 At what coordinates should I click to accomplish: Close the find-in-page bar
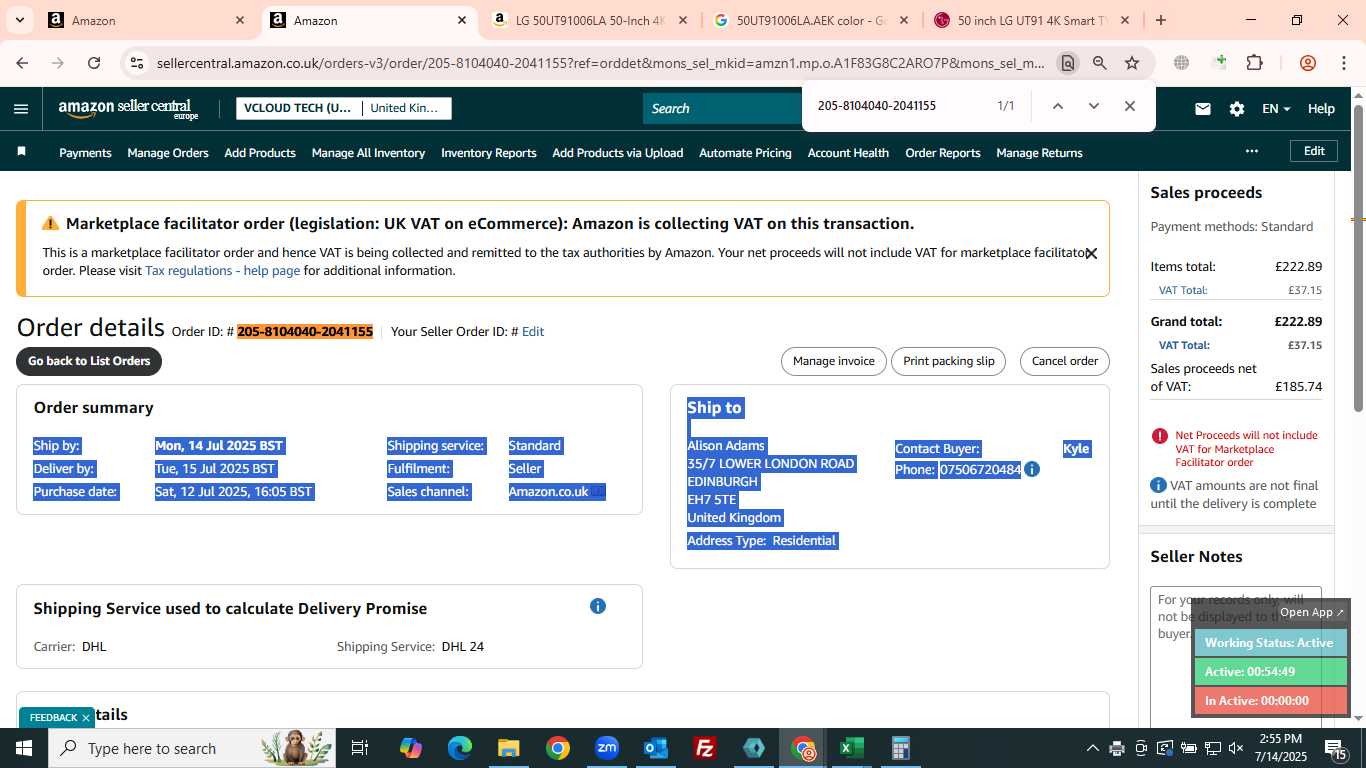coord(1129,106)
